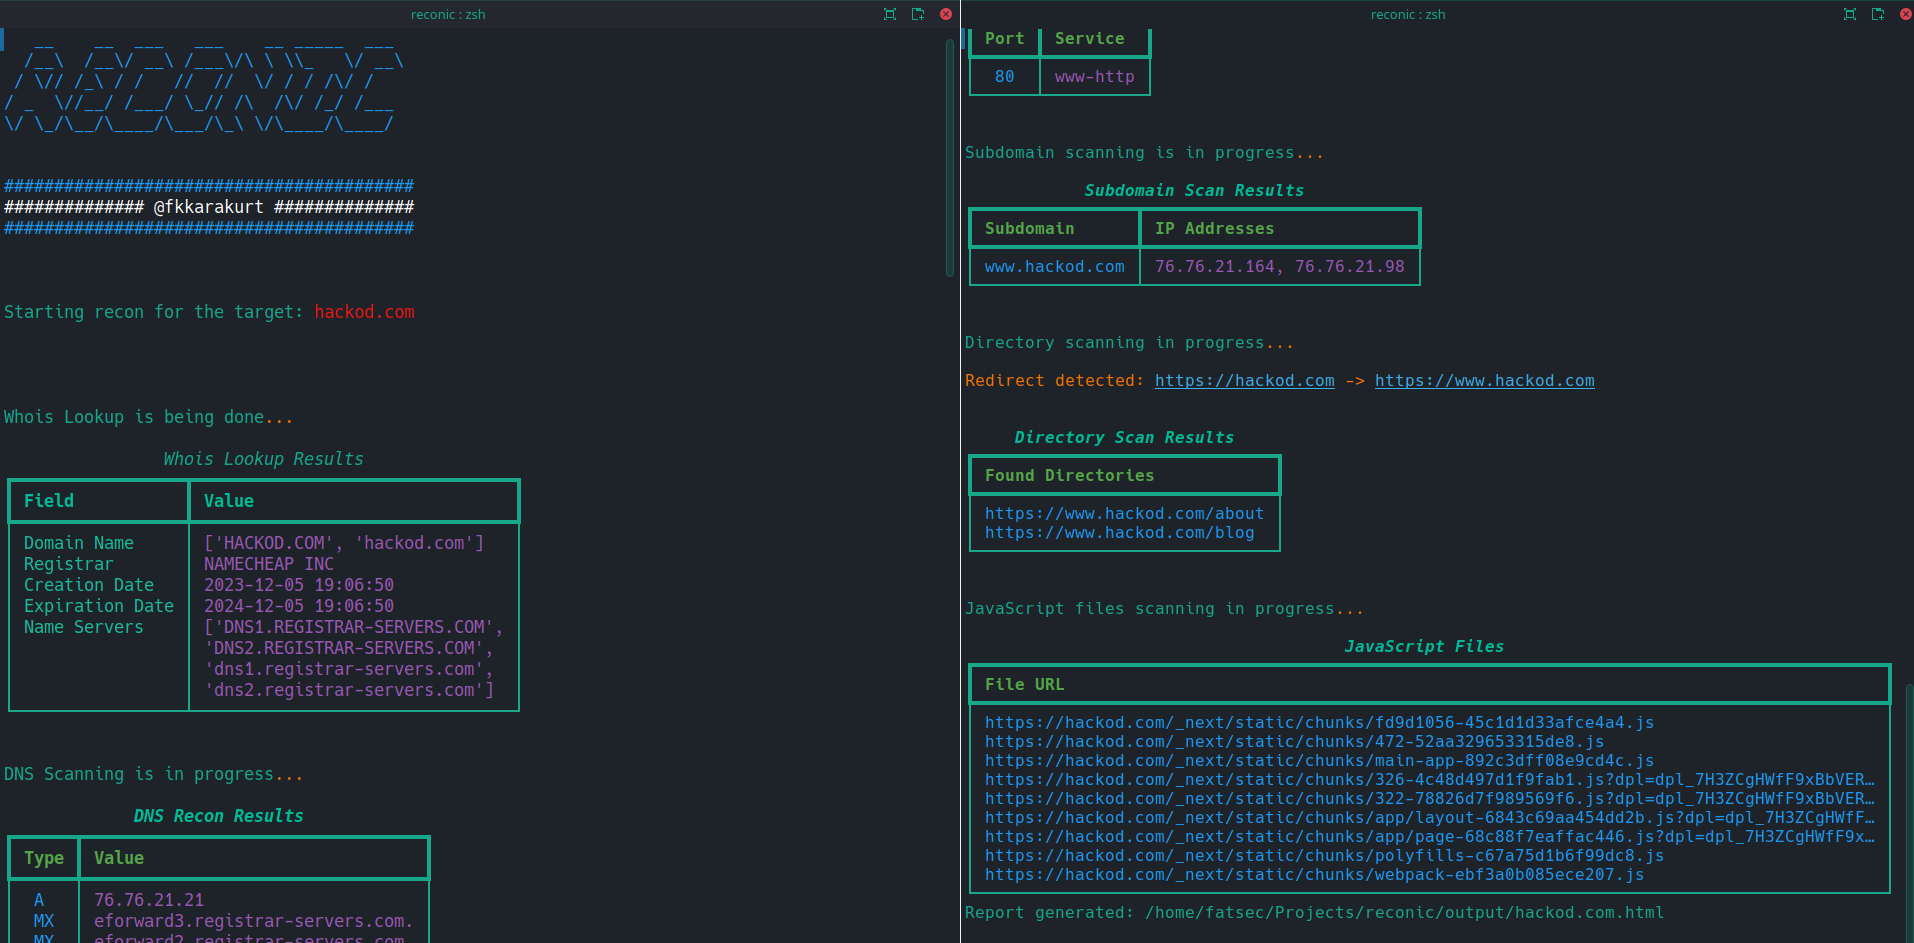Detach right terminal pane into new tab
The image size is (1914, 943).
coord(1878,14)
